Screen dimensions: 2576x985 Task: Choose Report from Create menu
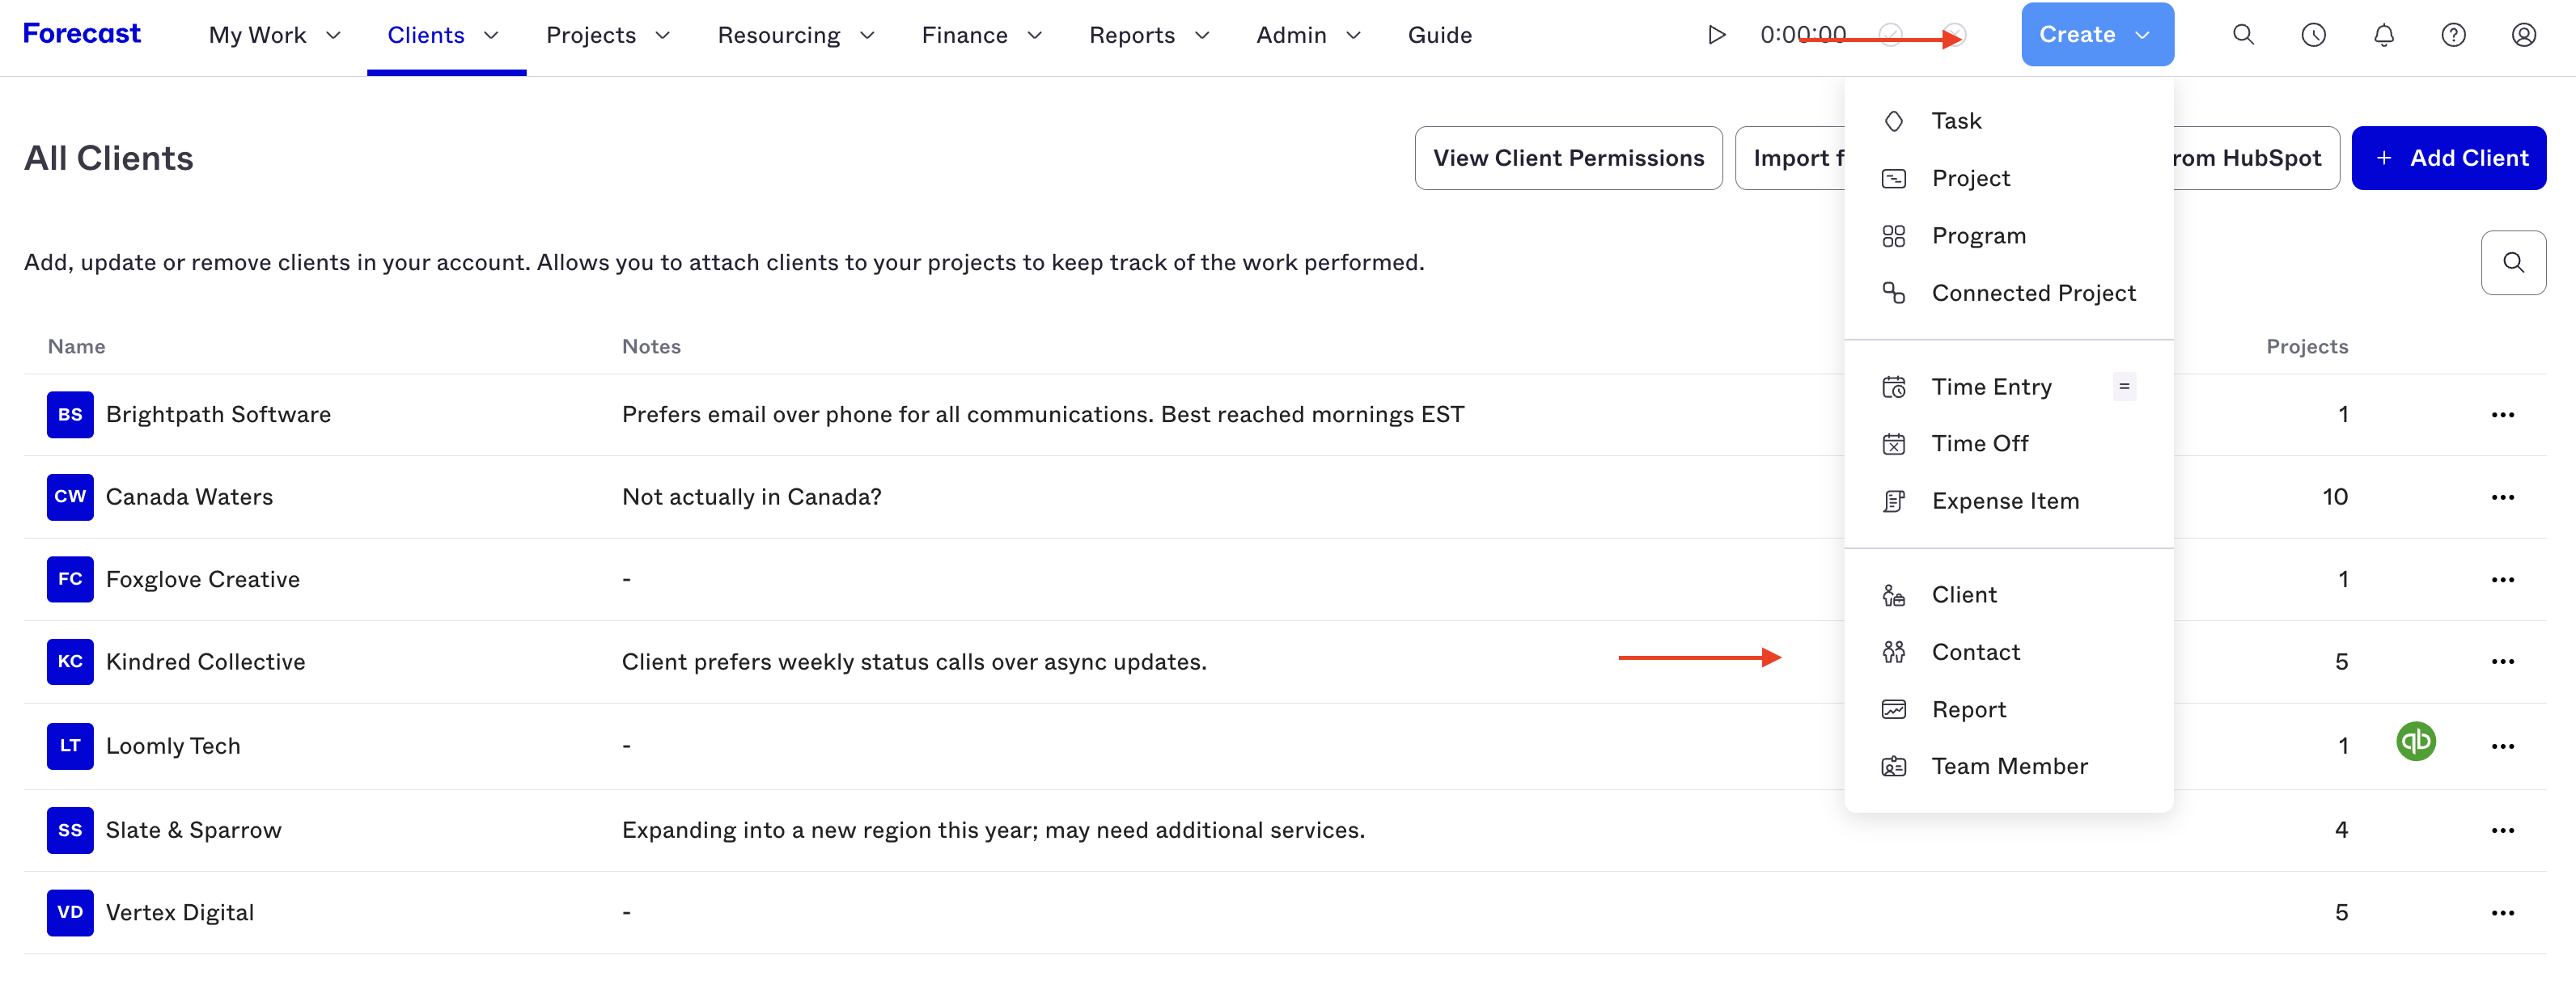(x=2008, y=709)
